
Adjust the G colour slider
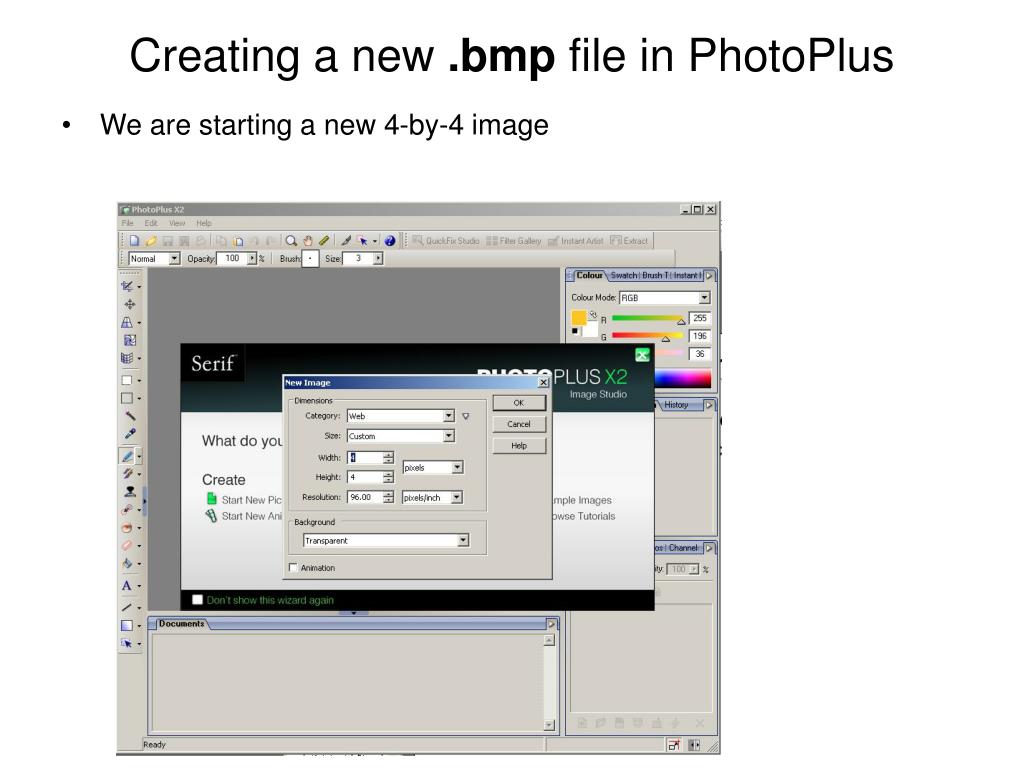click(x=648, y=337)
